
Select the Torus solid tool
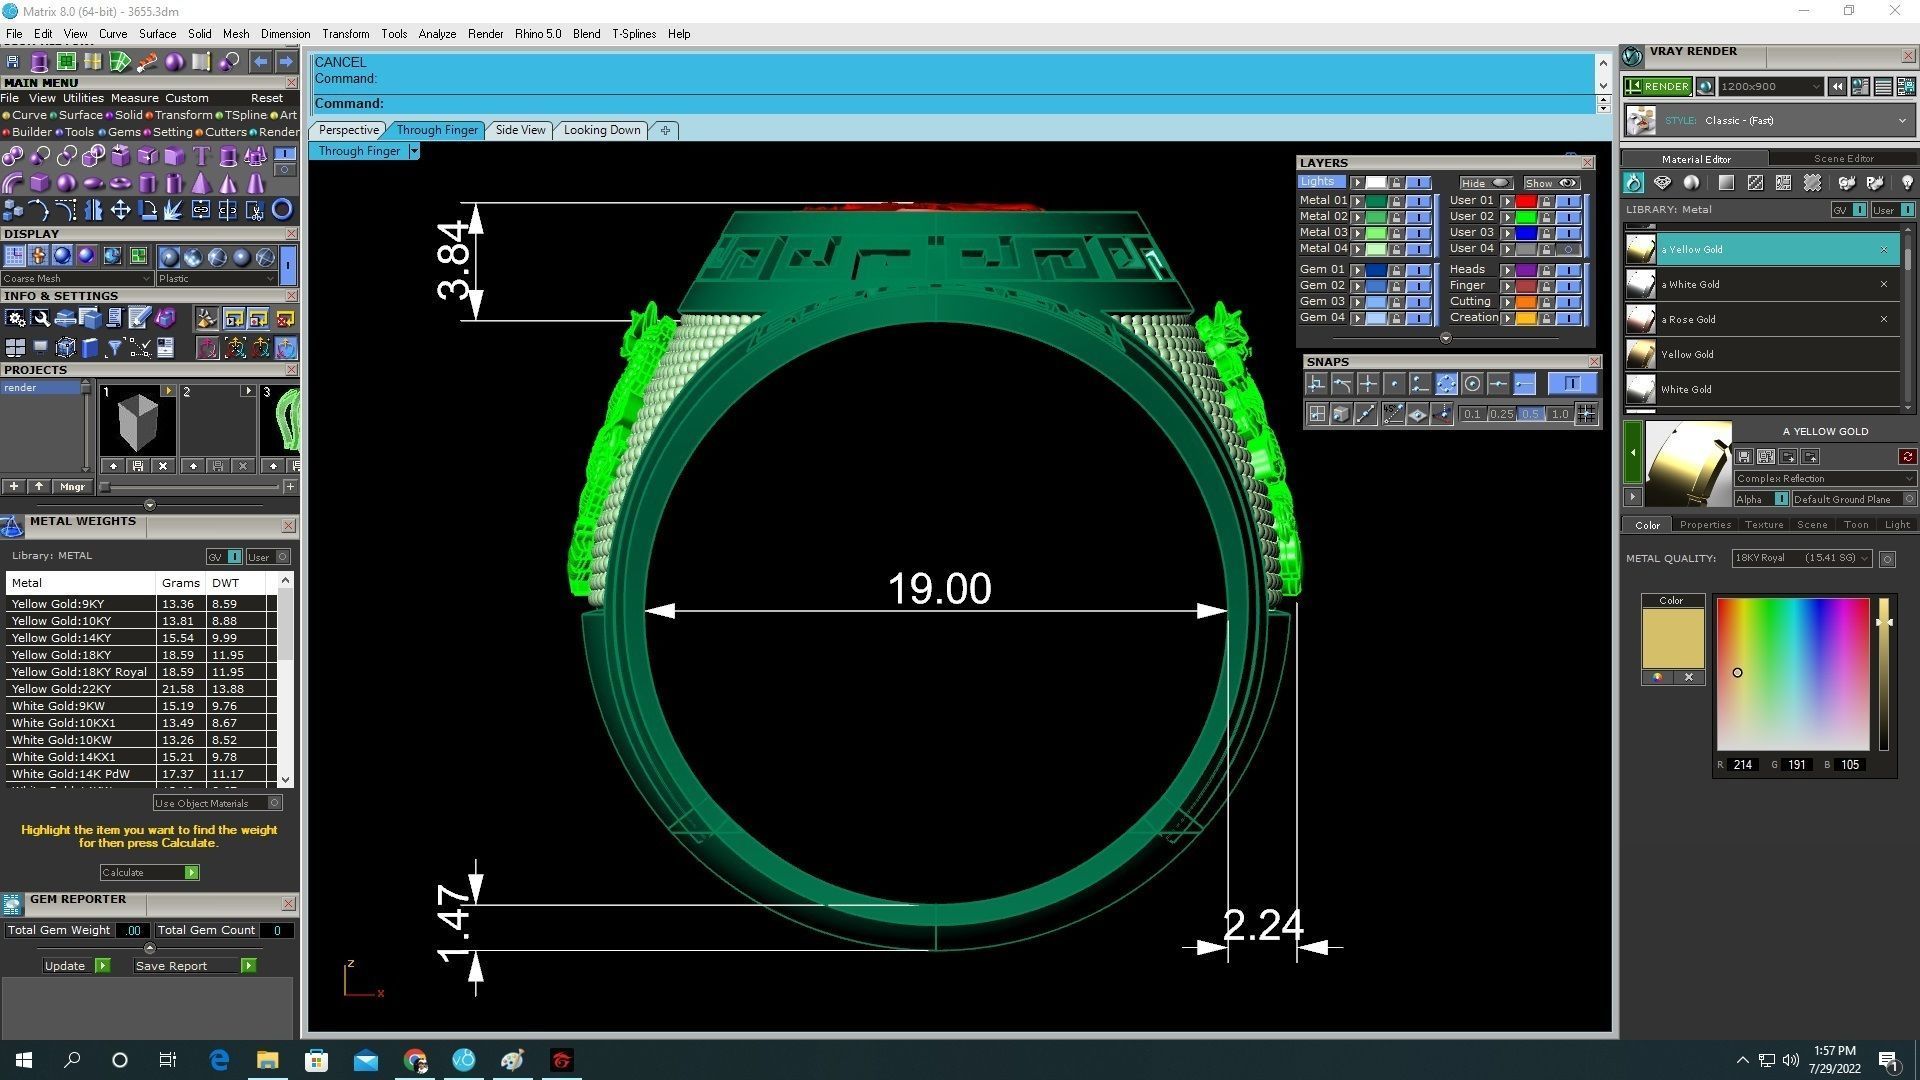[x=120, y=183]
